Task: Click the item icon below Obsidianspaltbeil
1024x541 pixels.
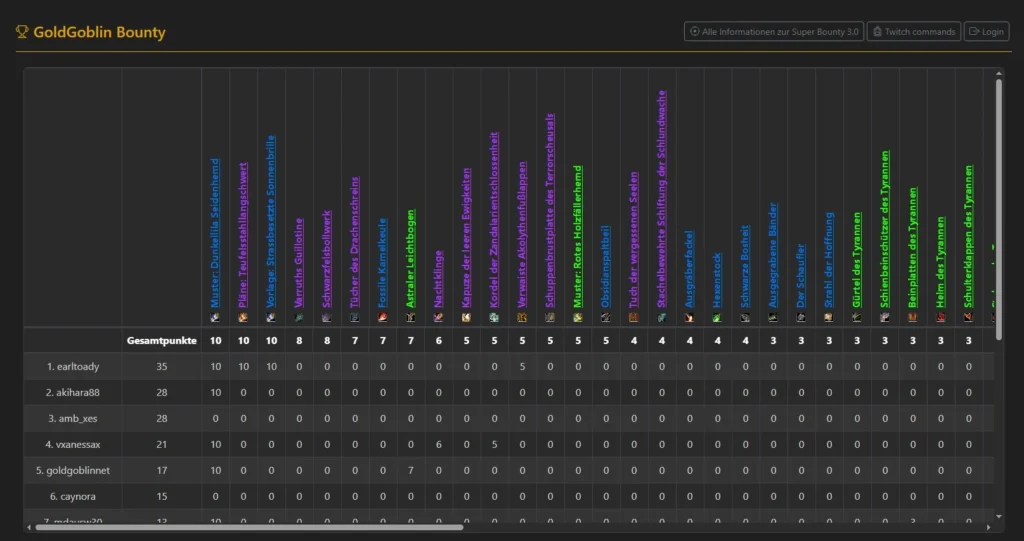Action: [605, 318]
